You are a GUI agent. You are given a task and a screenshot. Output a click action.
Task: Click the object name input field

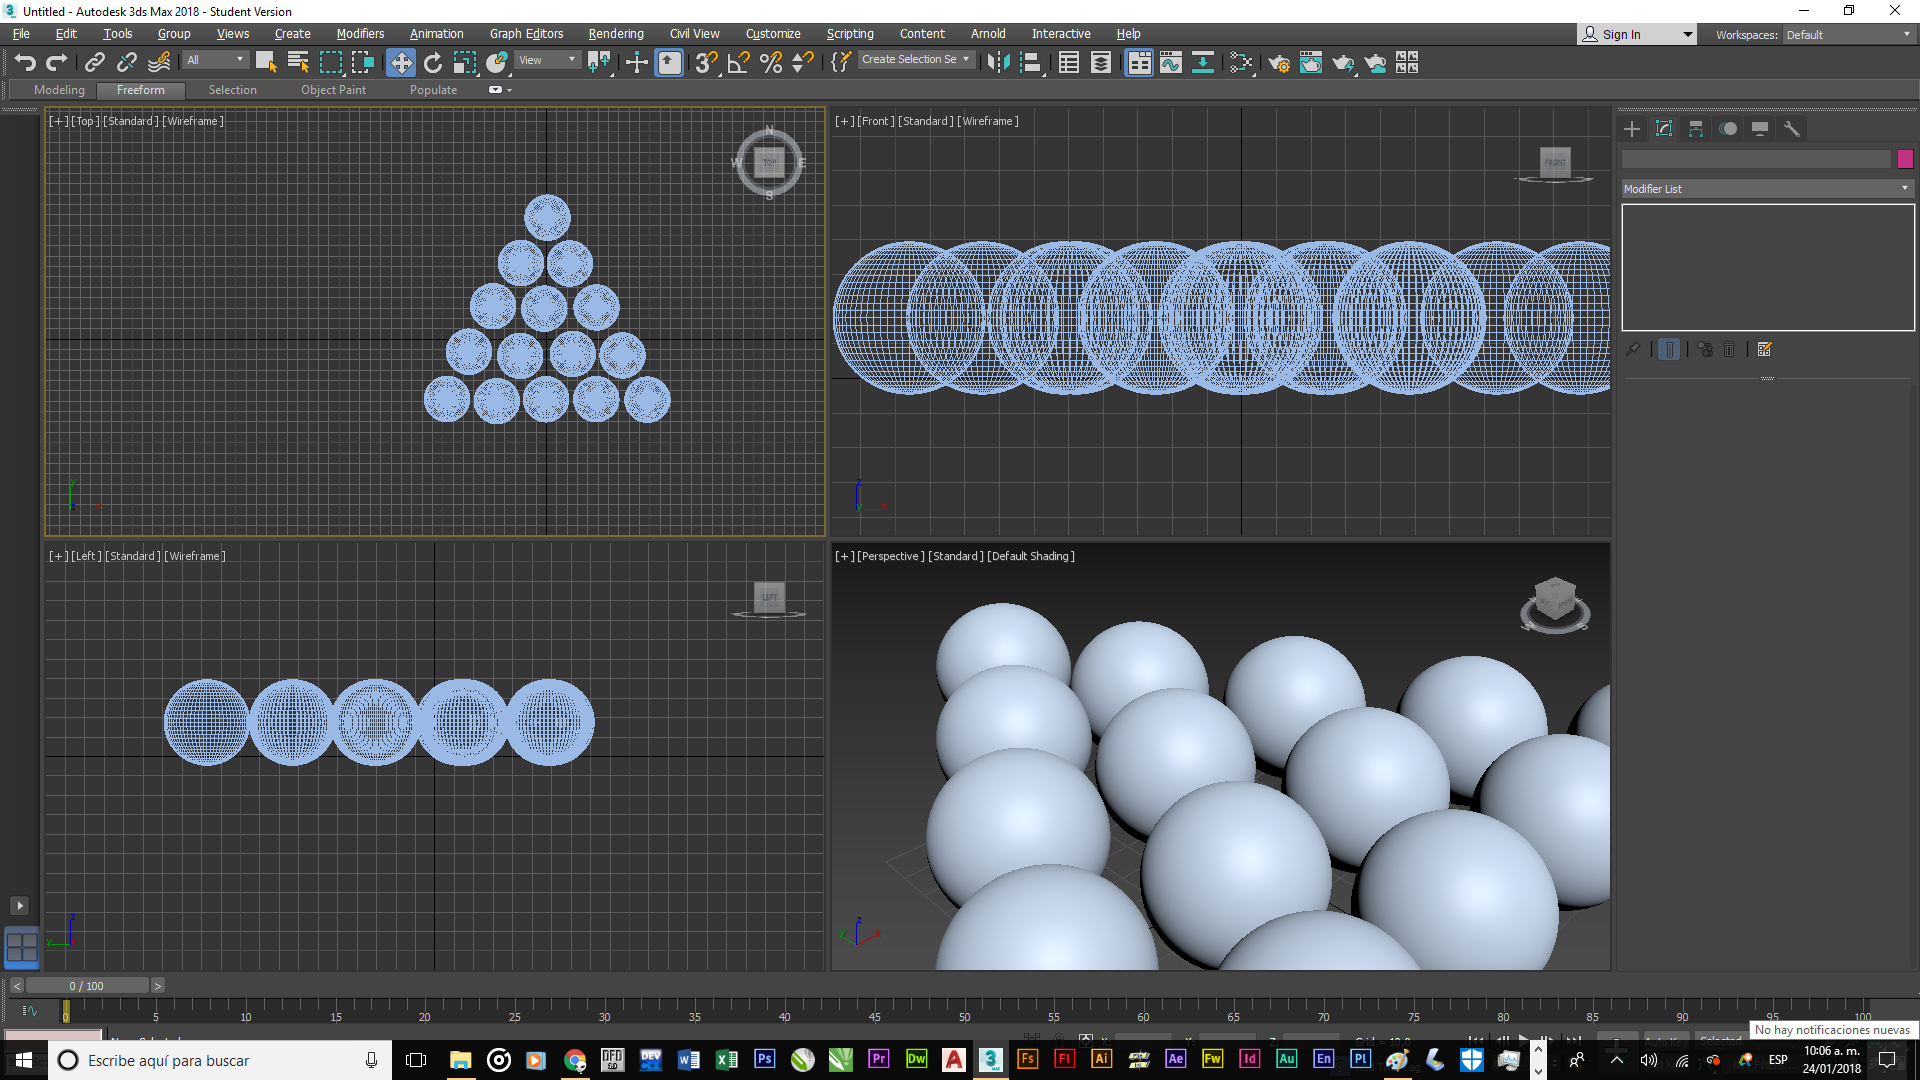click(1756, 159)
